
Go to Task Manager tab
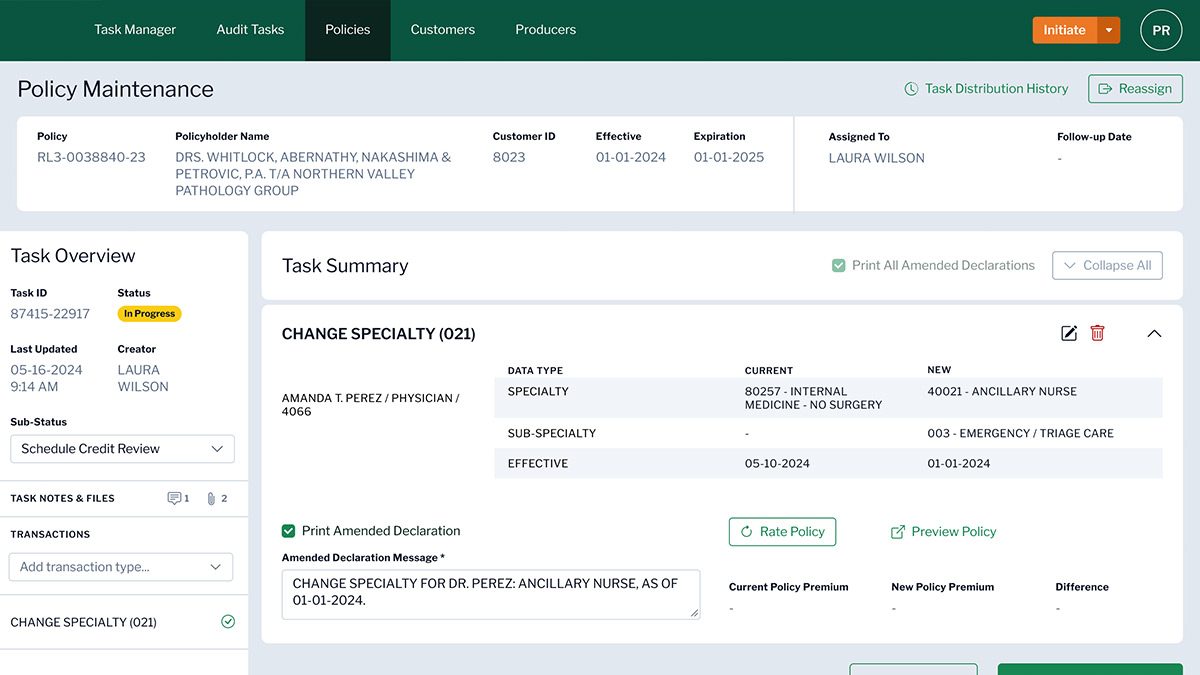pyautogui.click(x=135, y=30)
